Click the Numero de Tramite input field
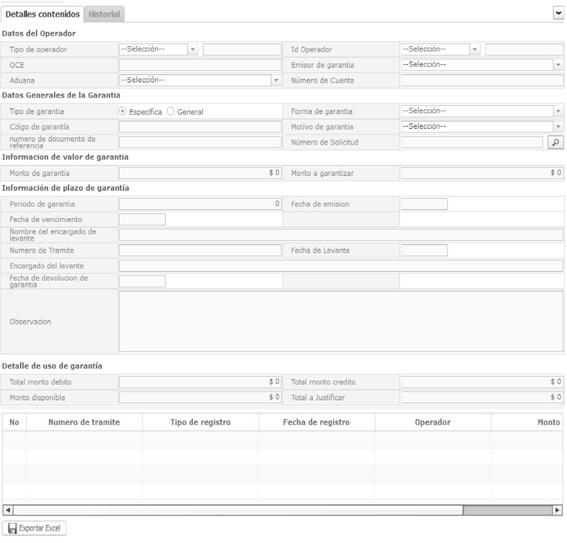This screenshot has height=543, width=567. click(x=200, y=250)
